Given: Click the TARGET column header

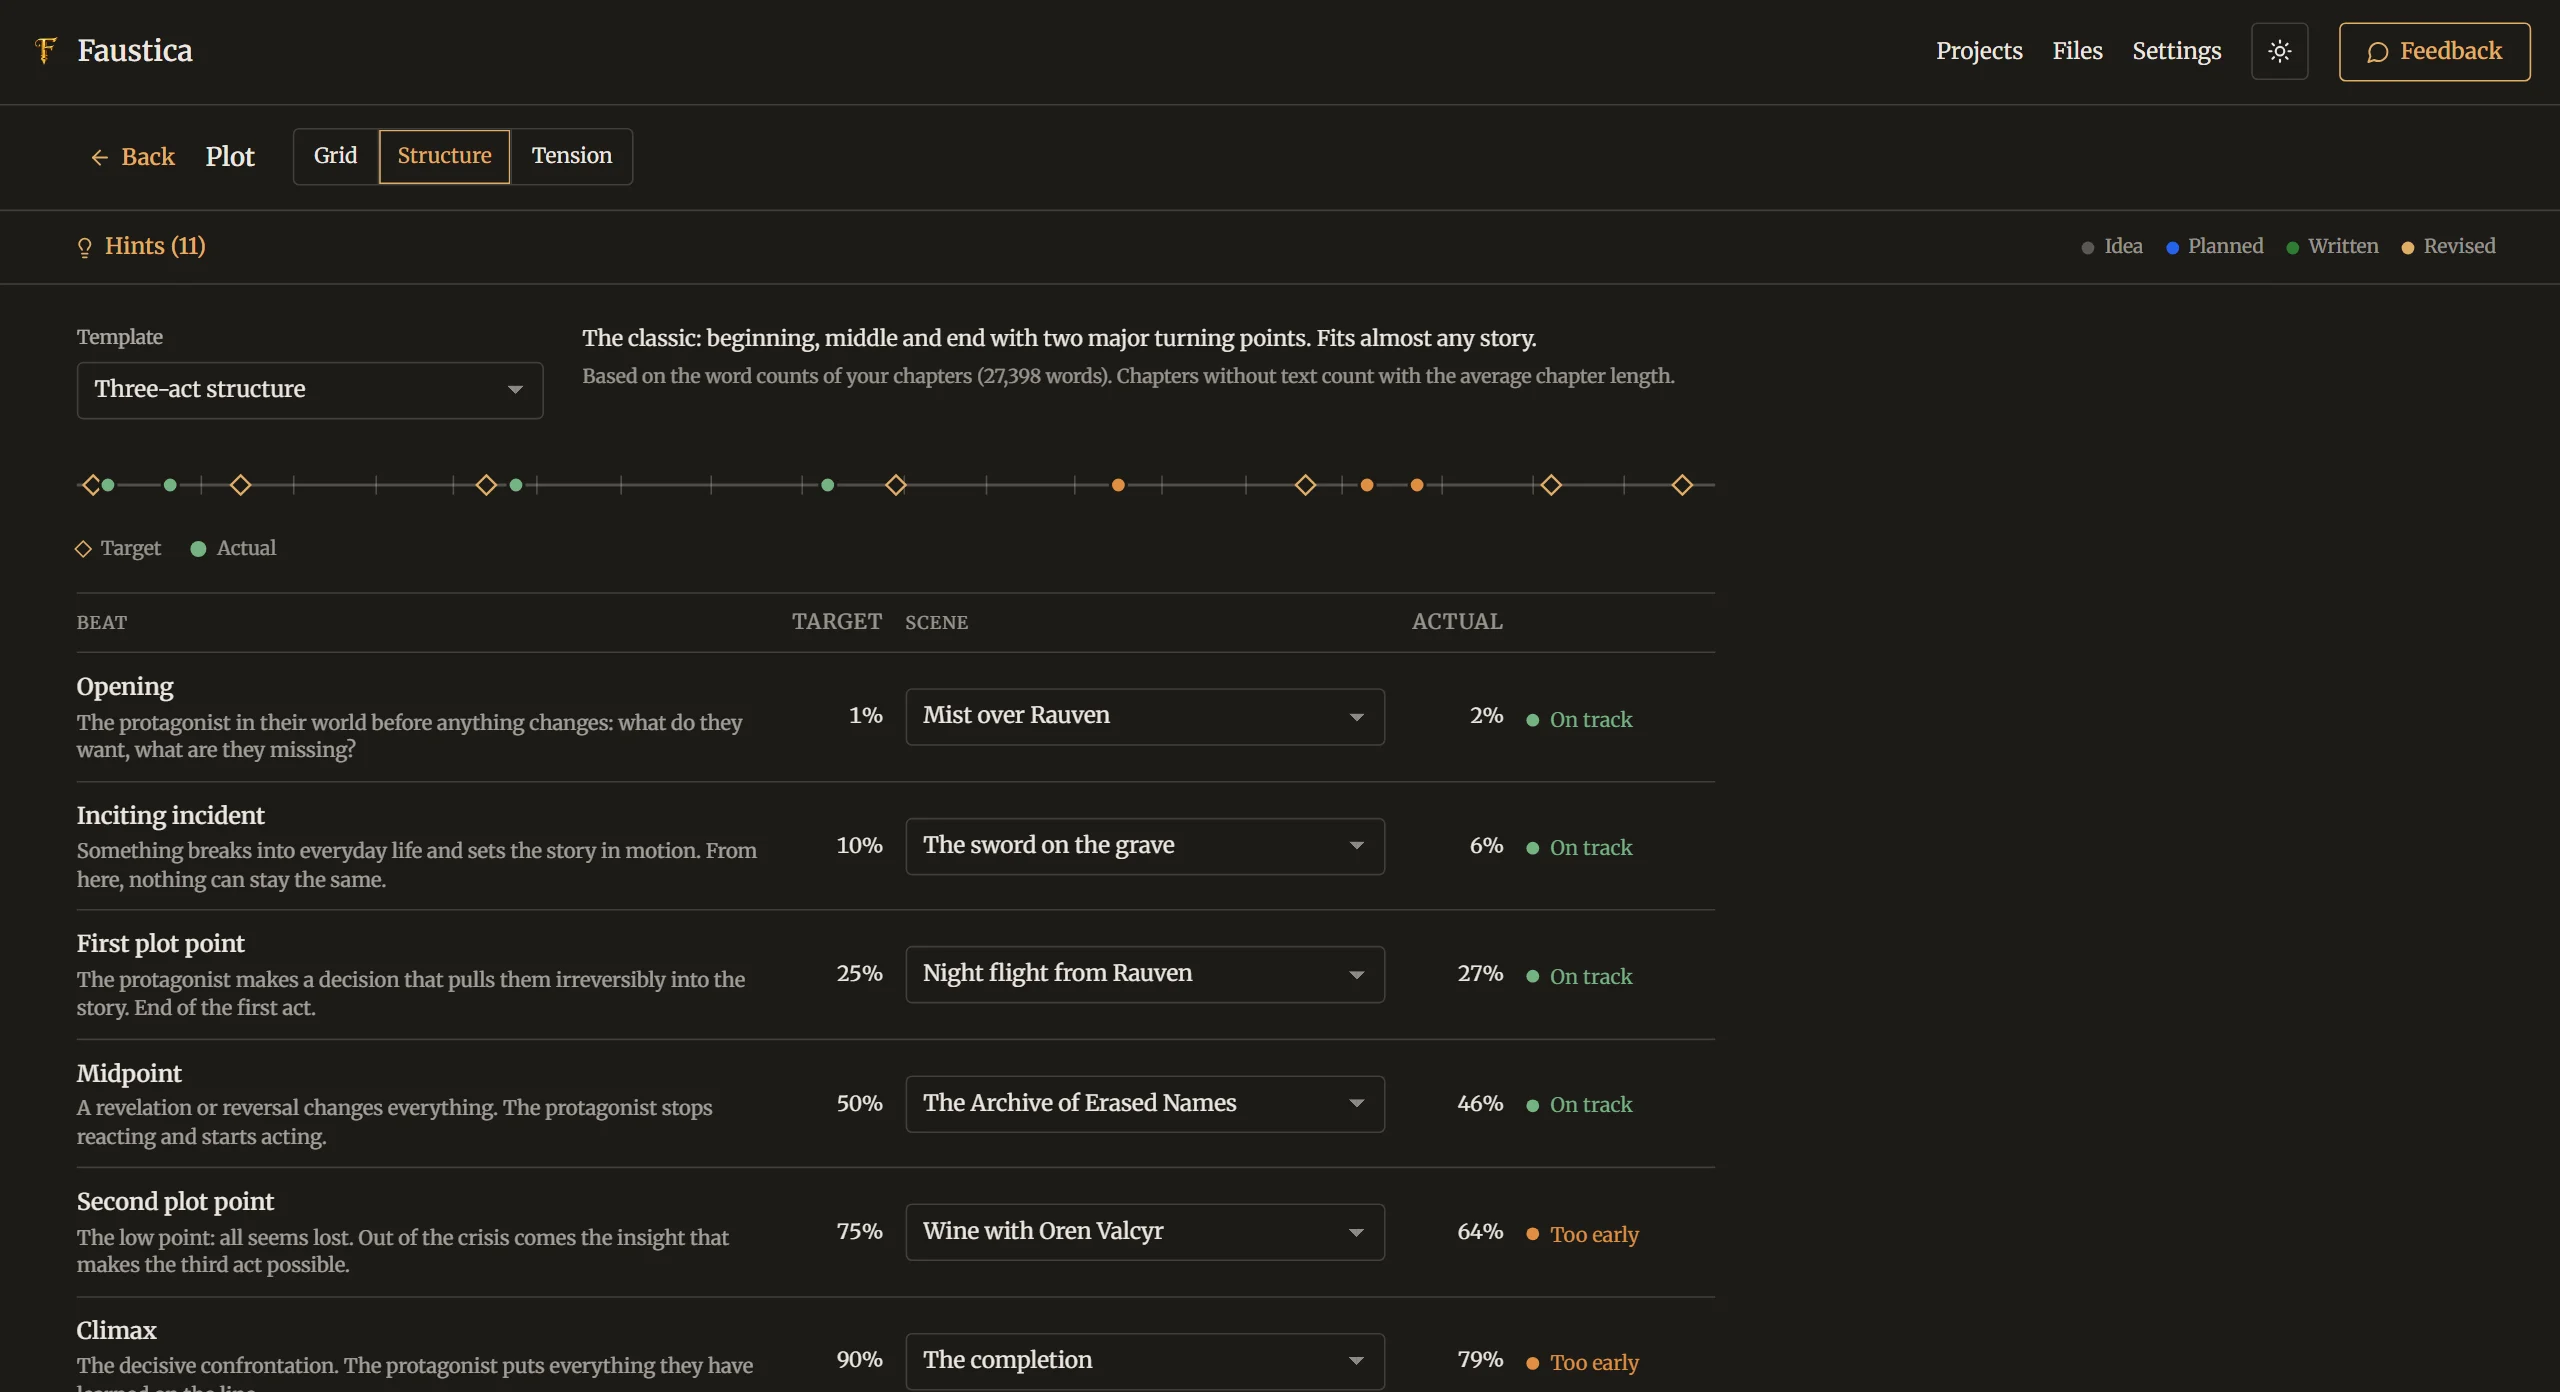Looking at the screenshot, I should (837, 622).
